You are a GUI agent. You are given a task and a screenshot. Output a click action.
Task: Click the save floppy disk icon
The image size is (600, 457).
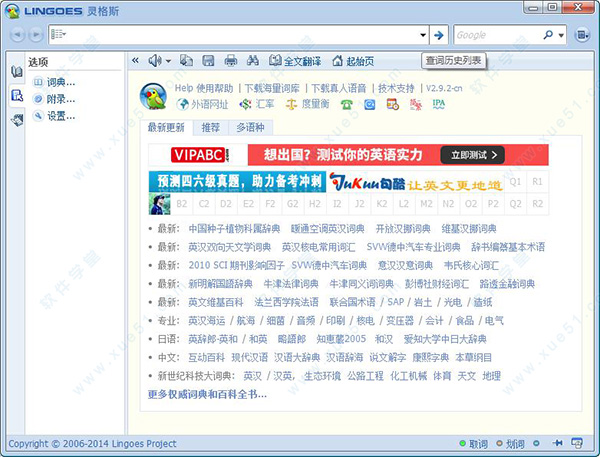(208, 60)
